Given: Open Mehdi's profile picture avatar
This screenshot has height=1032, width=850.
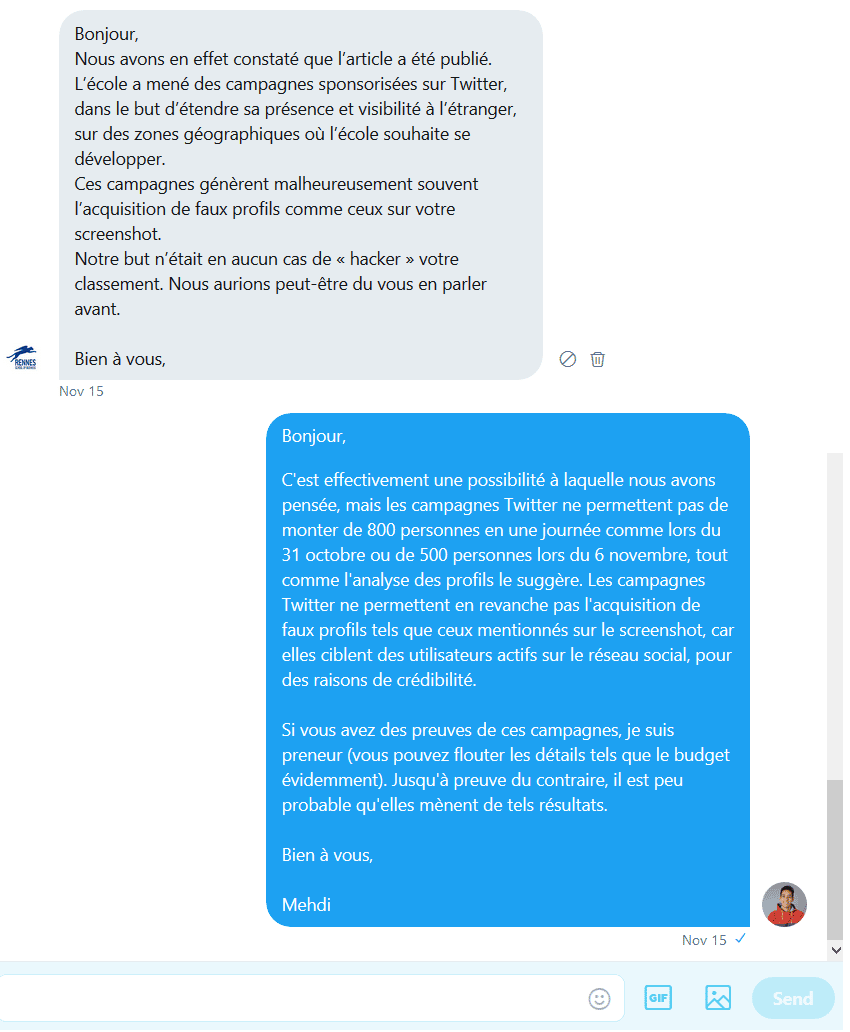Looking at the screenshot, I should tap(784, 904).
